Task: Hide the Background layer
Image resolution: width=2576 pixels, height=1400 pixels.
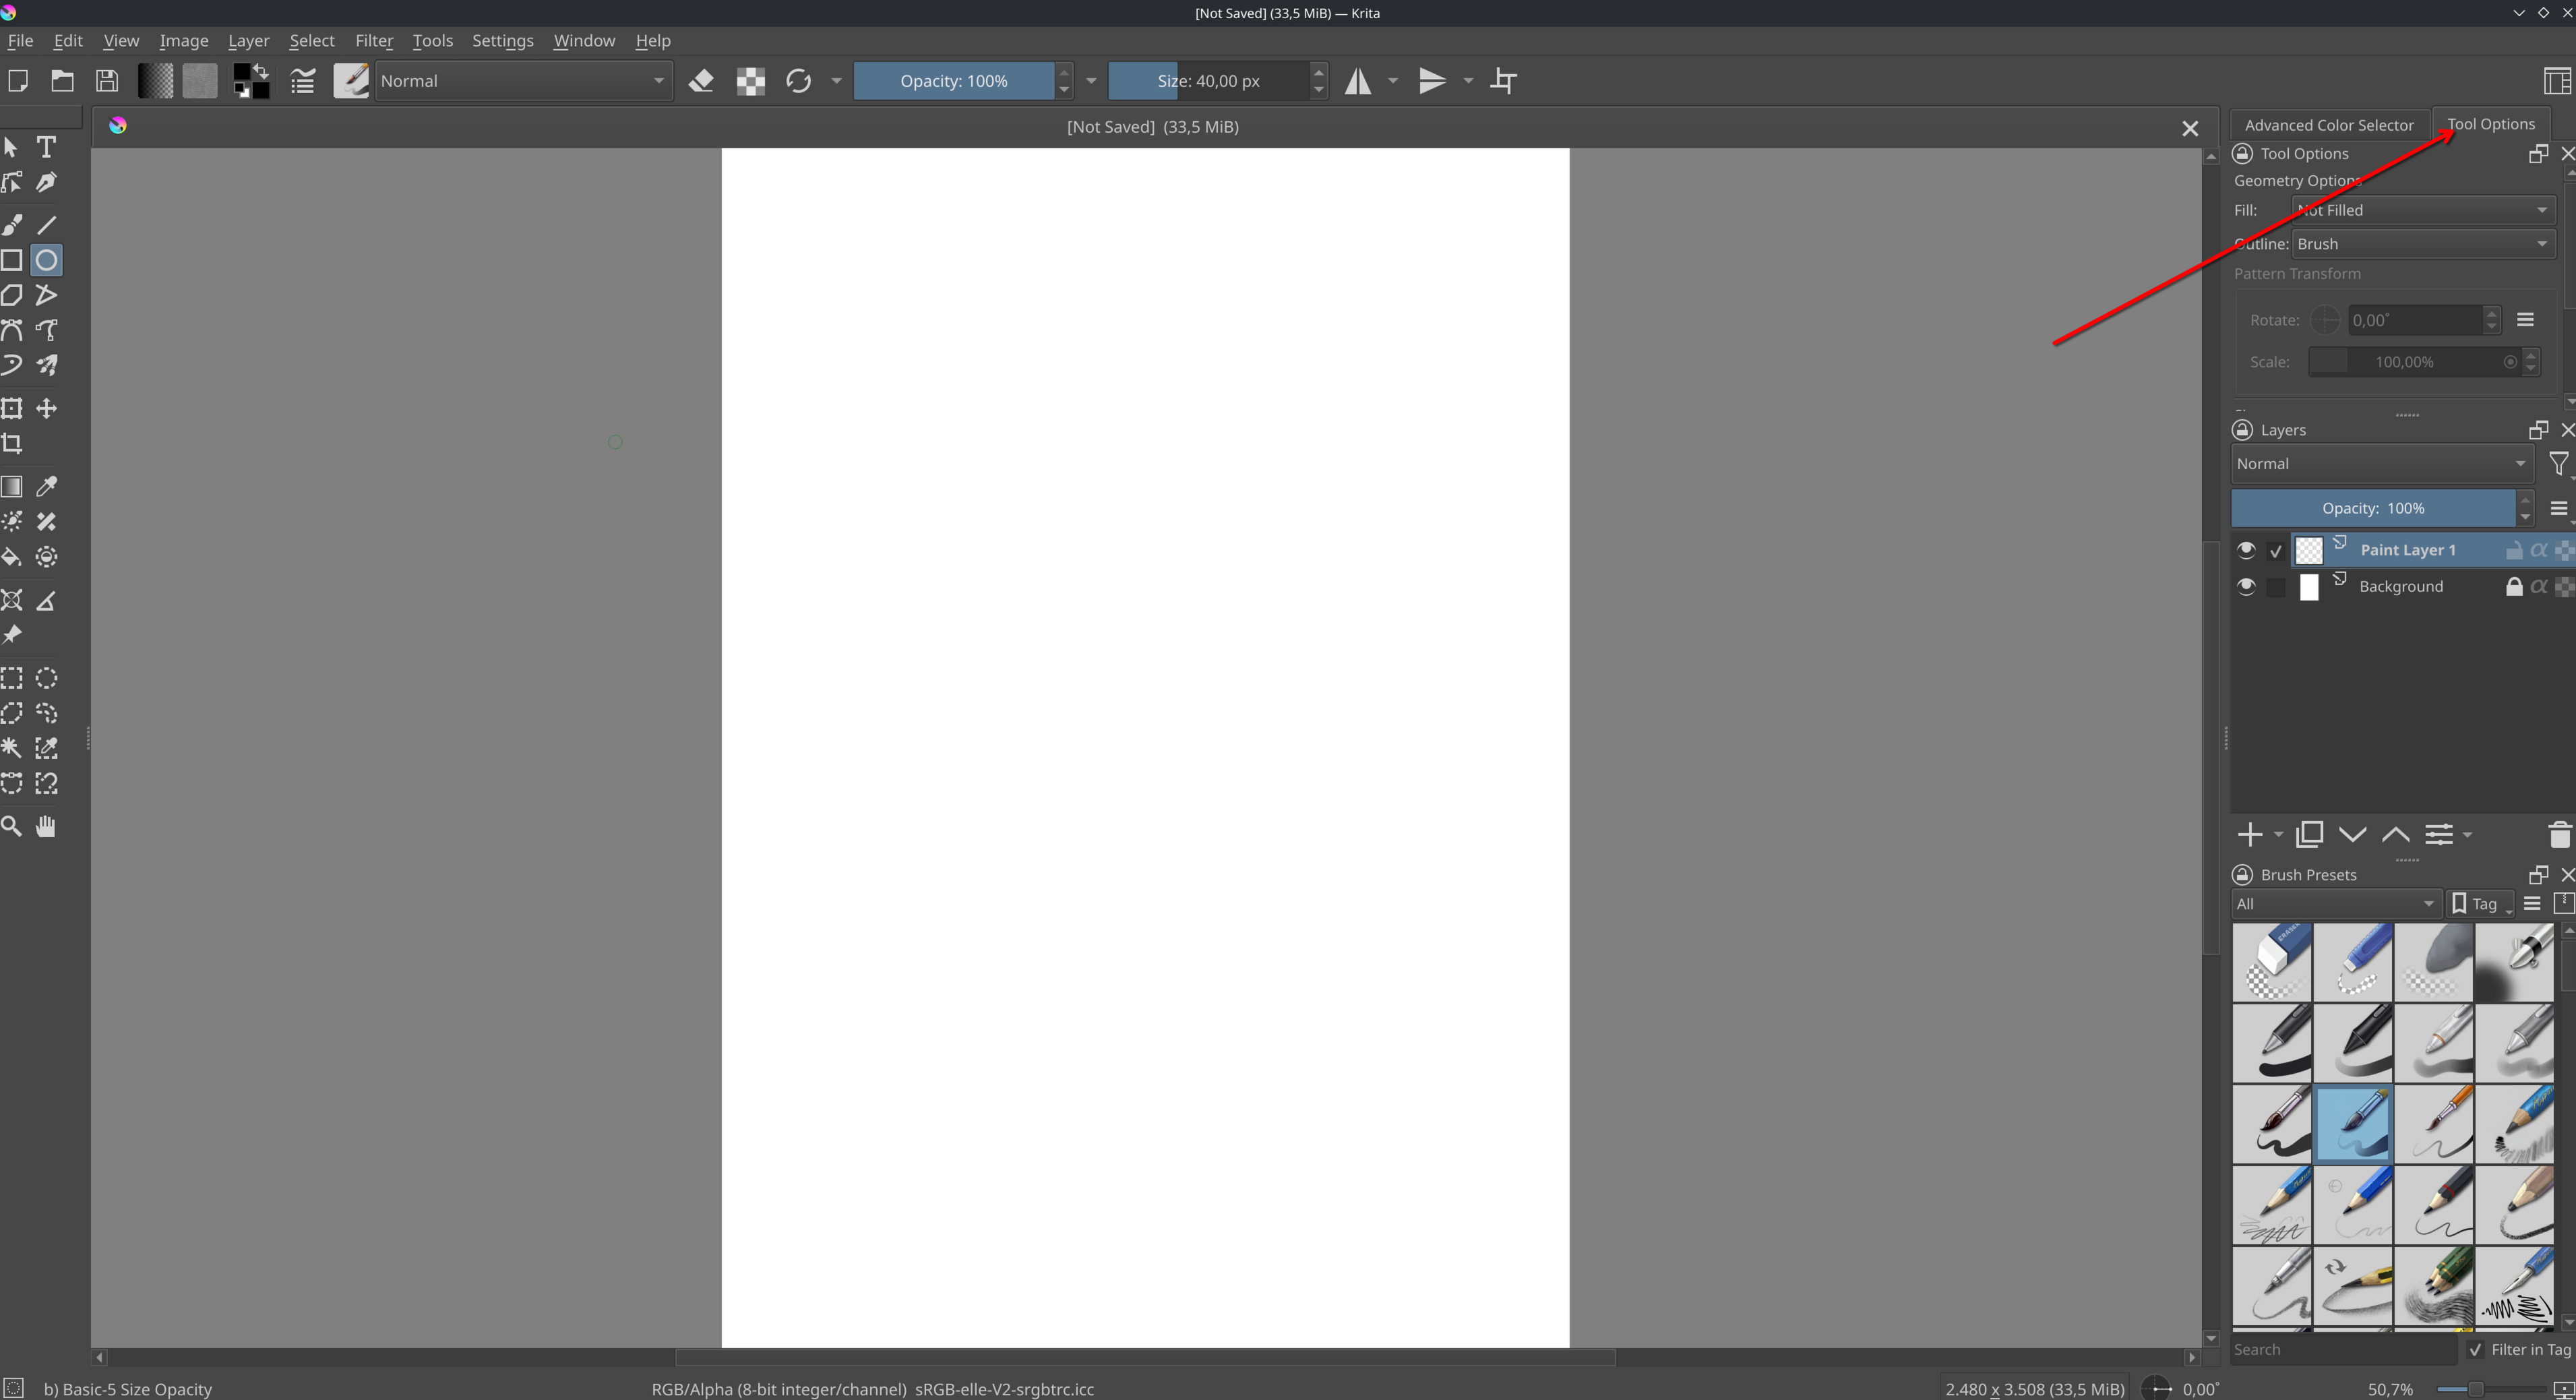Action: [x=2246, y=587]
